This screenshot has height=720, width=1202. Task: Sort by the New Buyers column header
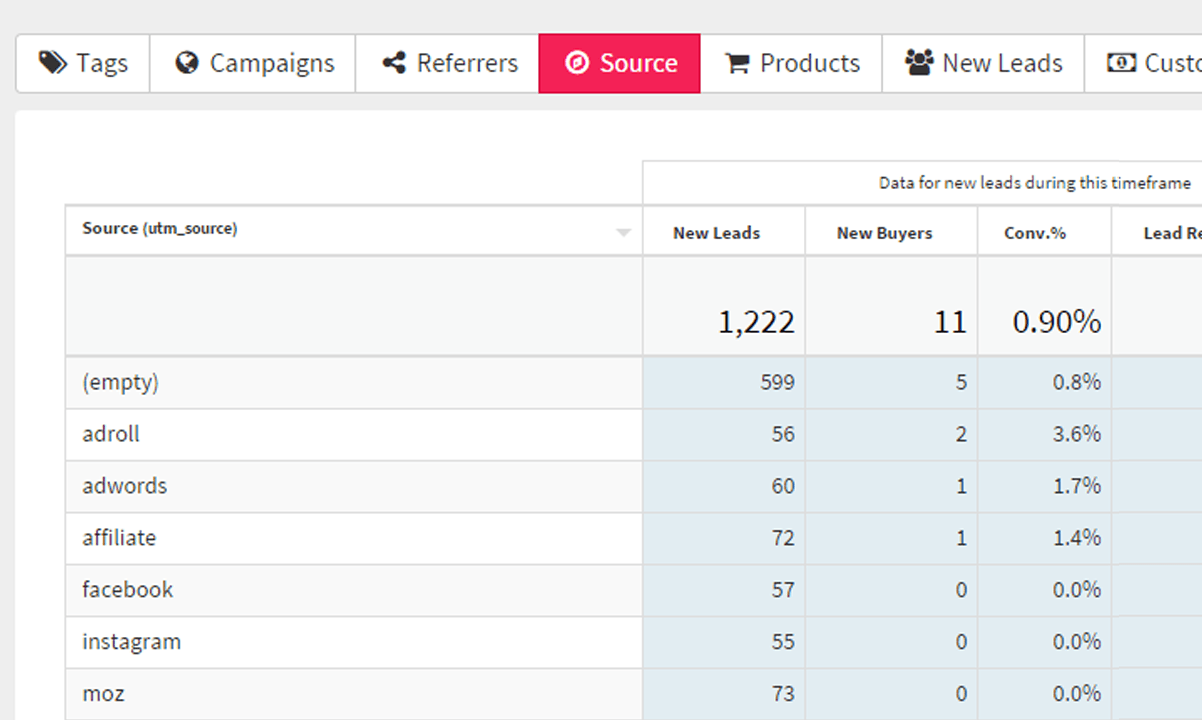(891, 230)
